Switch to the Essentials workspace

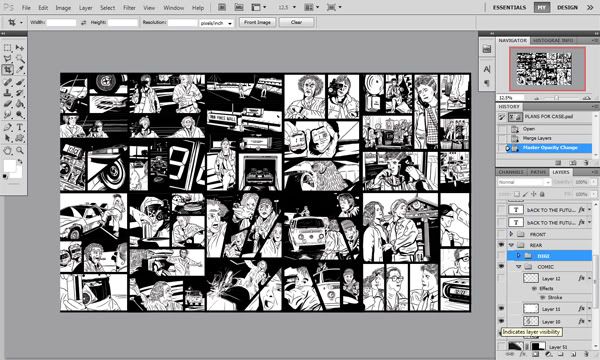[x=509, y=8]
